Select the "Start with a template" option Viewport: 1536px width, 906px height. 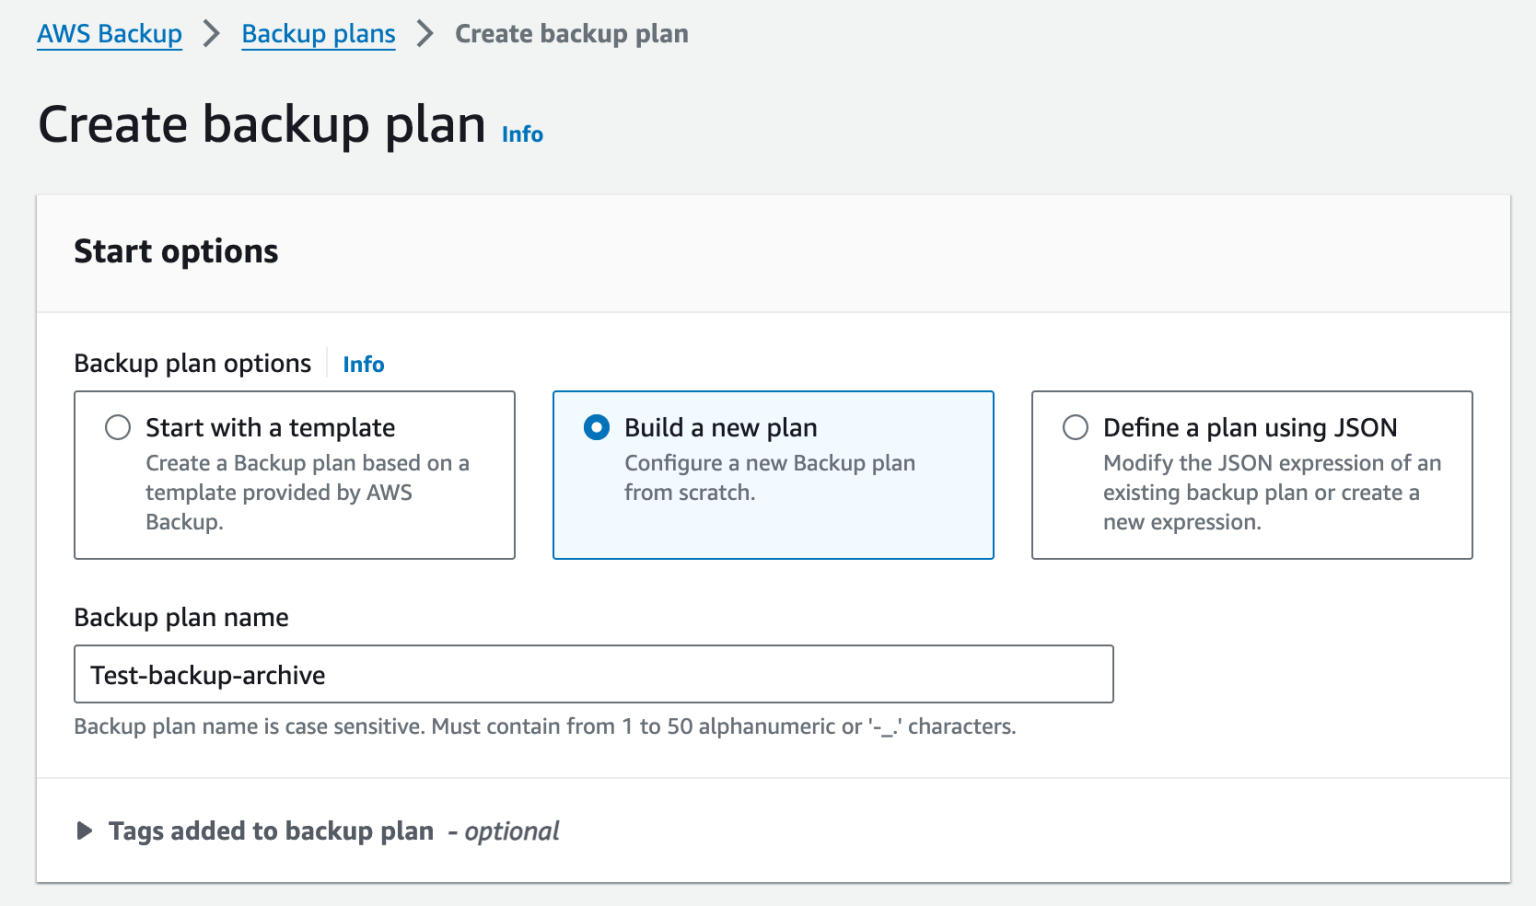(117, 427)
